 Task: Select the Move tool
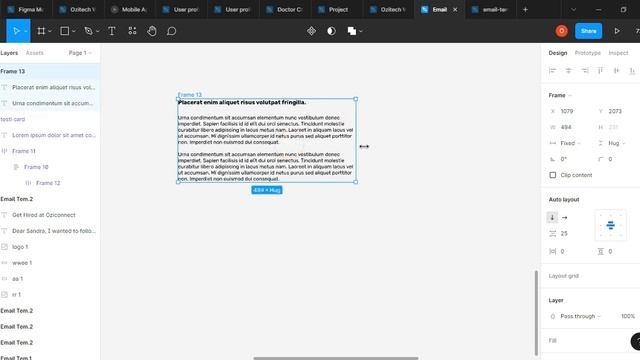(x=16, y=31)
